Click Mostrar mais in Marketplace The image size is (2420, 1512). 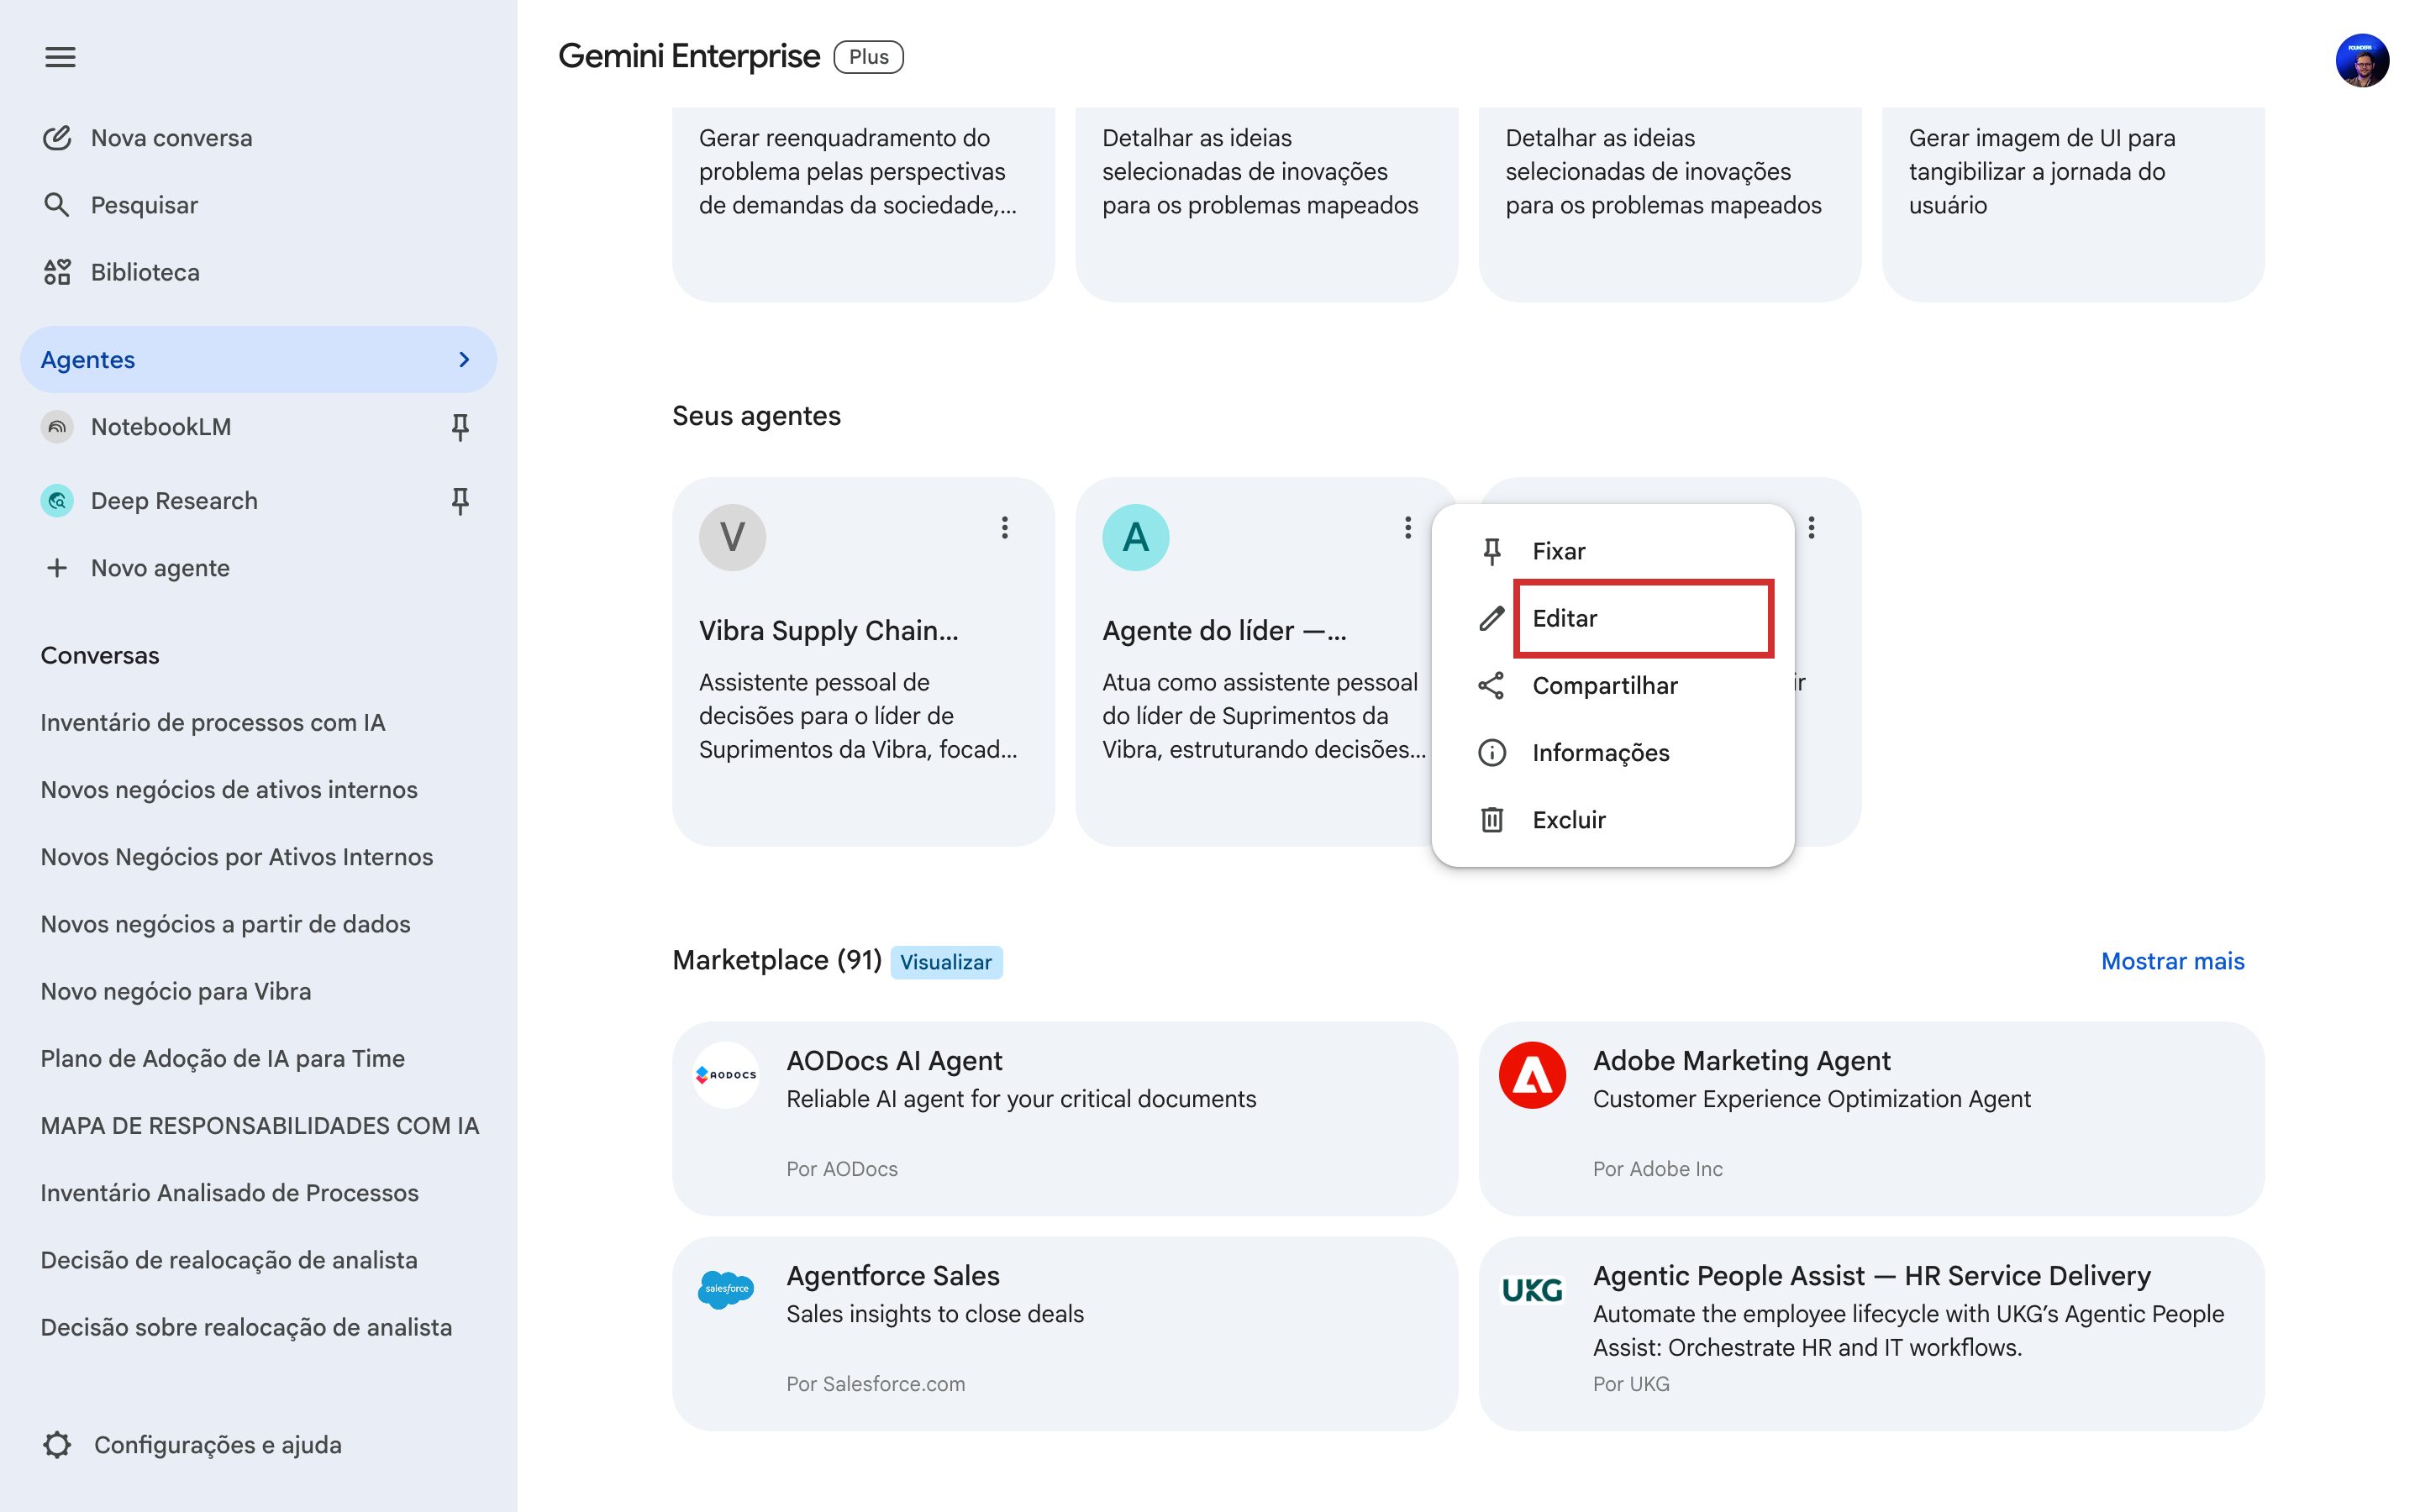pyautogui.click(x=2172, y=961)
